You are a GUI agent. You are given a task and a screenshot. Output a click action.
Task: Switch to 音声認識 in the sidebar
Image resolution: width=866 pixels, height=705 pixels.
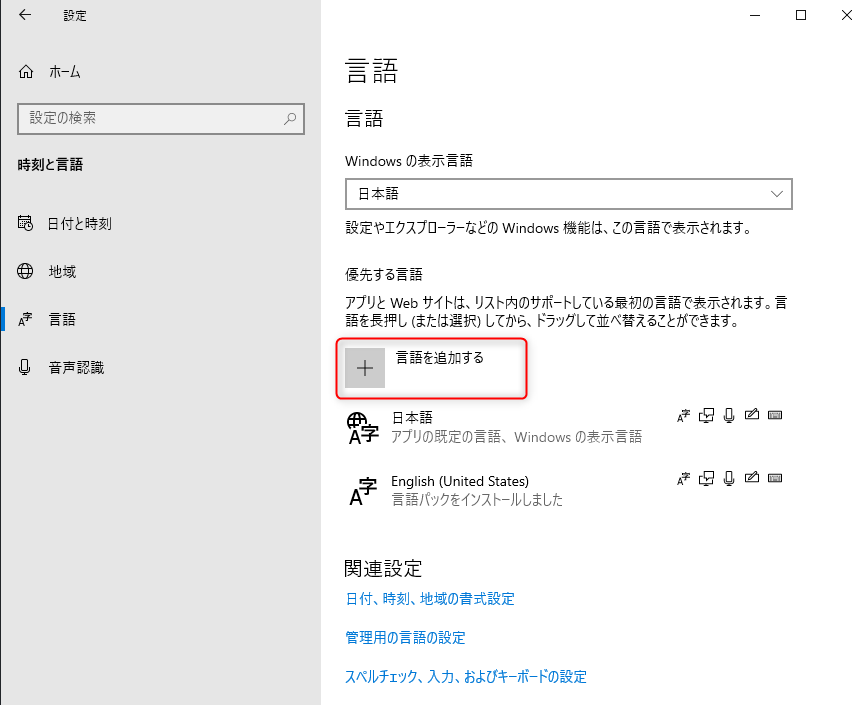coord(76,368)
